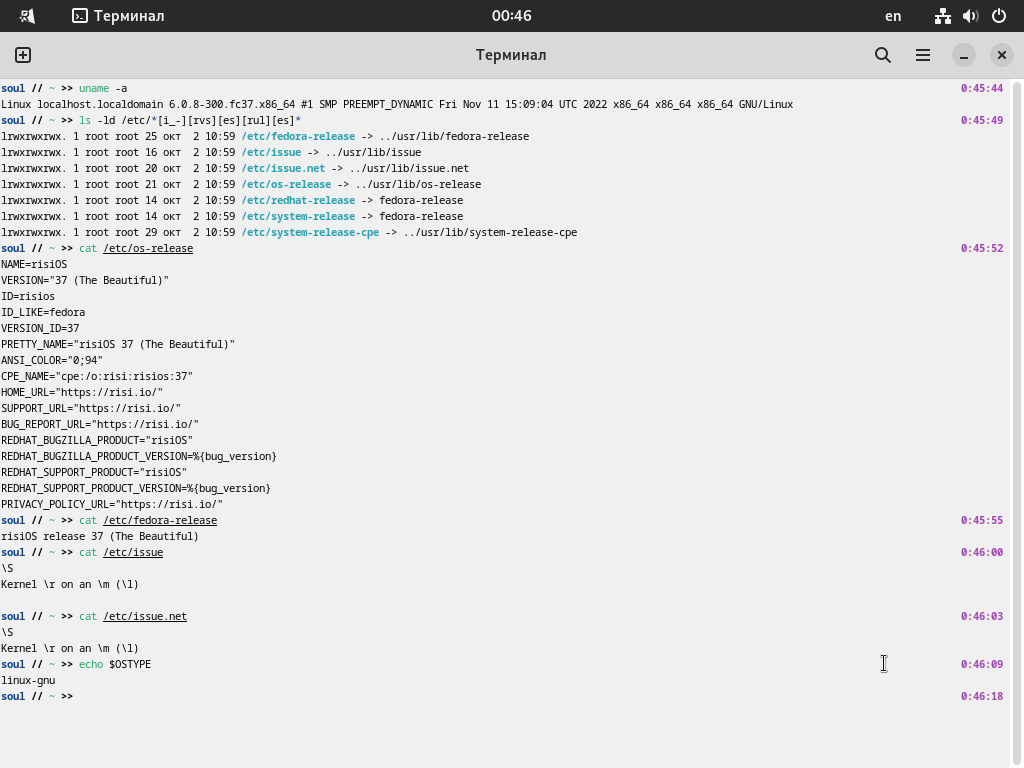The width and height of the screenshot is (1024, 768).
Task: Open the clock showing 00:46
Action: click(x=511, y=16)
